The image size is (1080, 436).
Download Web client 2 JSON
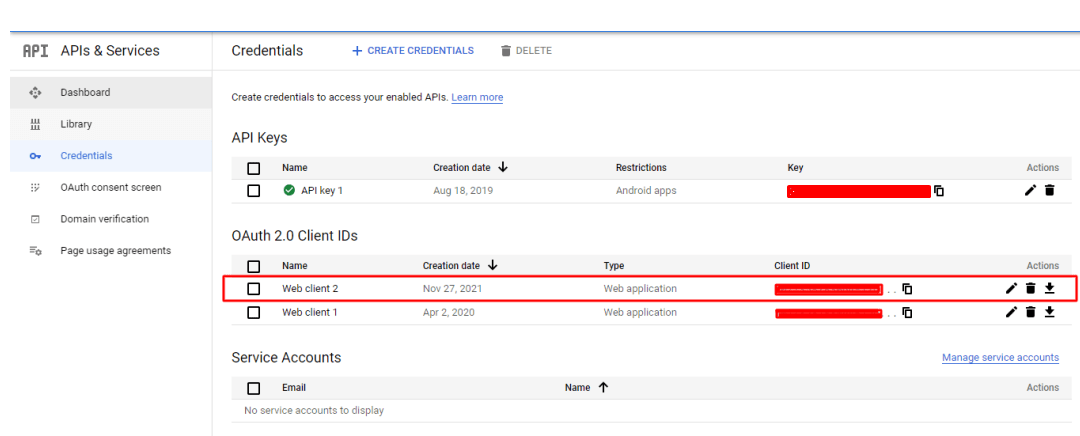(x=1050, y=289)
